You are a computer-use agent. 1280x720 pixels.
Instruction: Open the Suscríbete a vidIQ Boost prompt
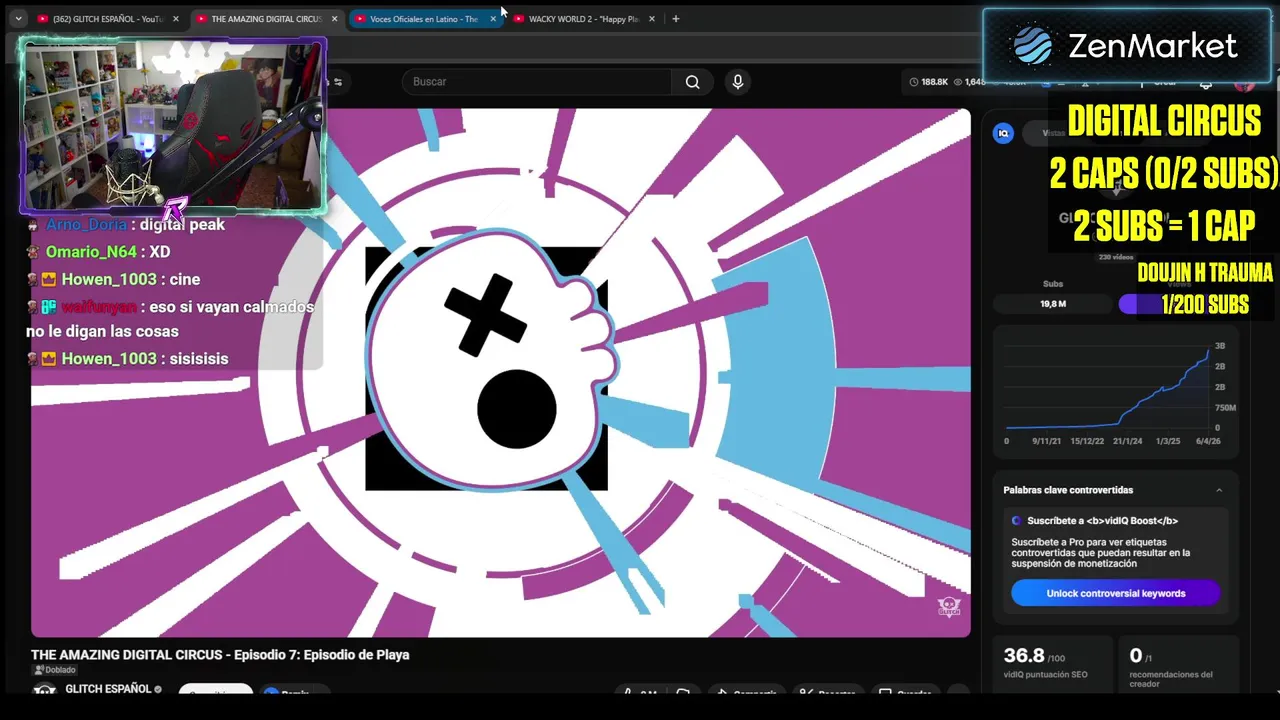click(x=1102, y=521)
